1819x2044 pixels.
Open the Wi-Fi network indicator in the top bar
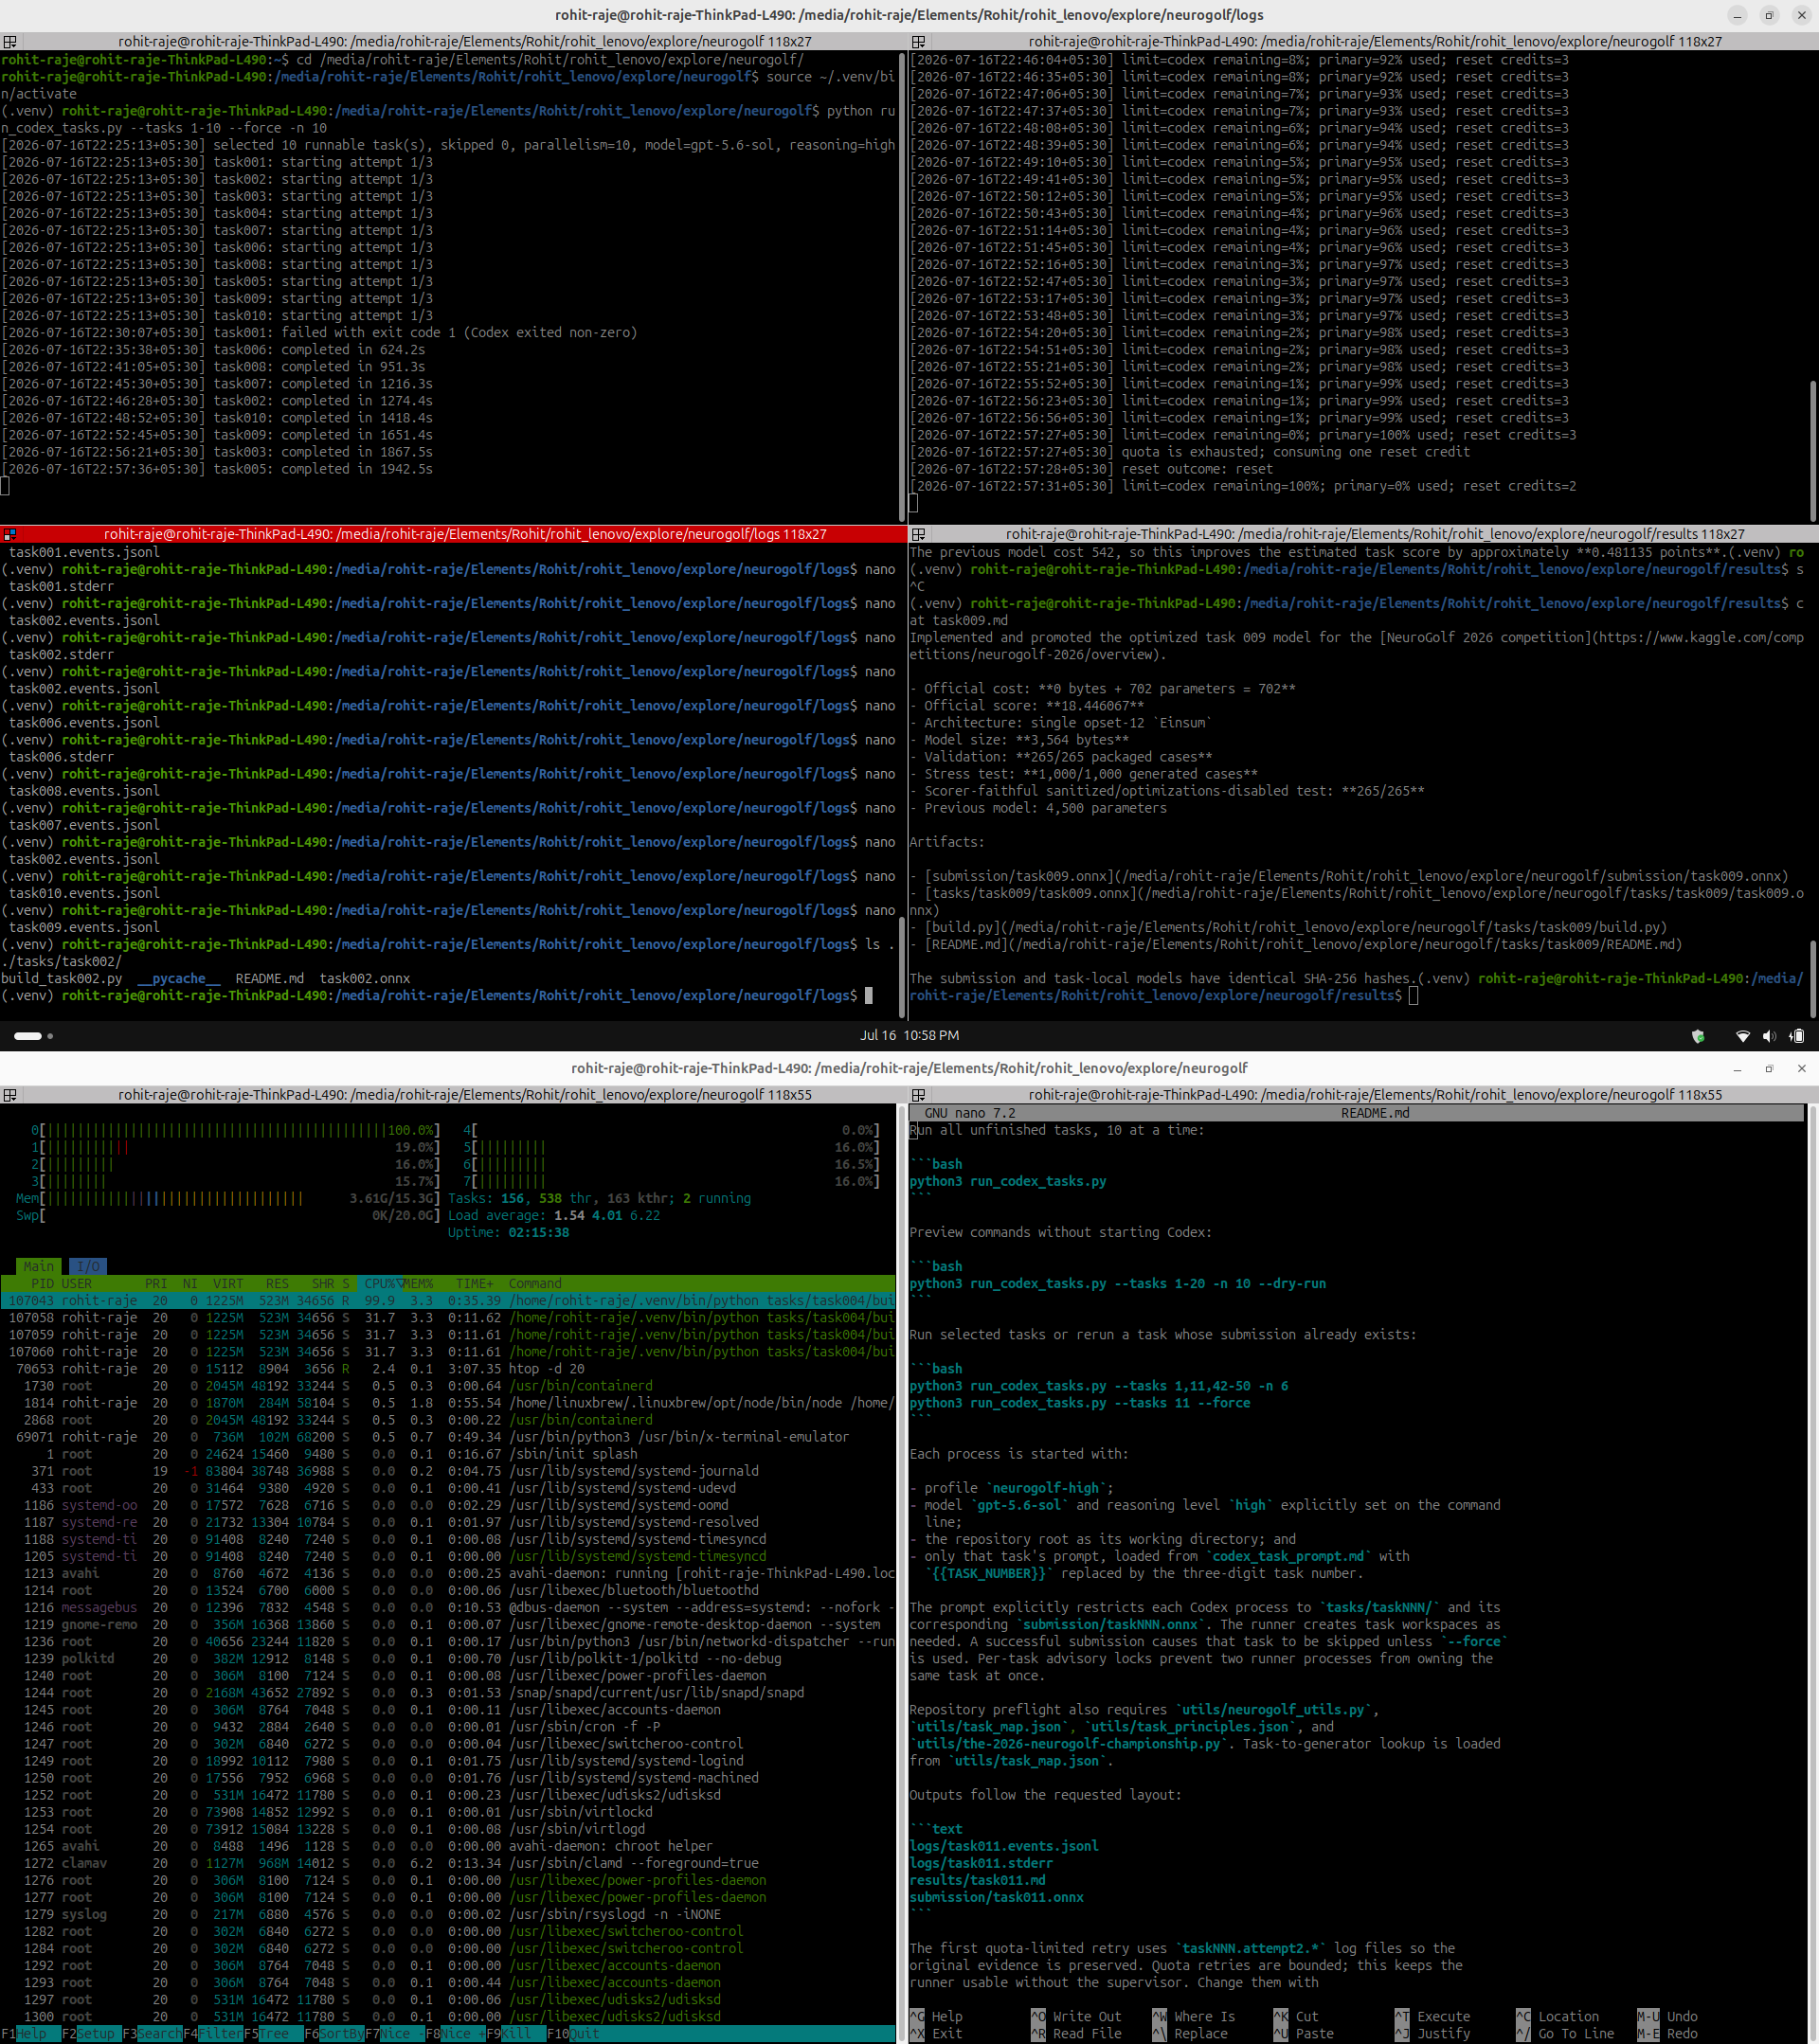[x=1743, y=1036]
